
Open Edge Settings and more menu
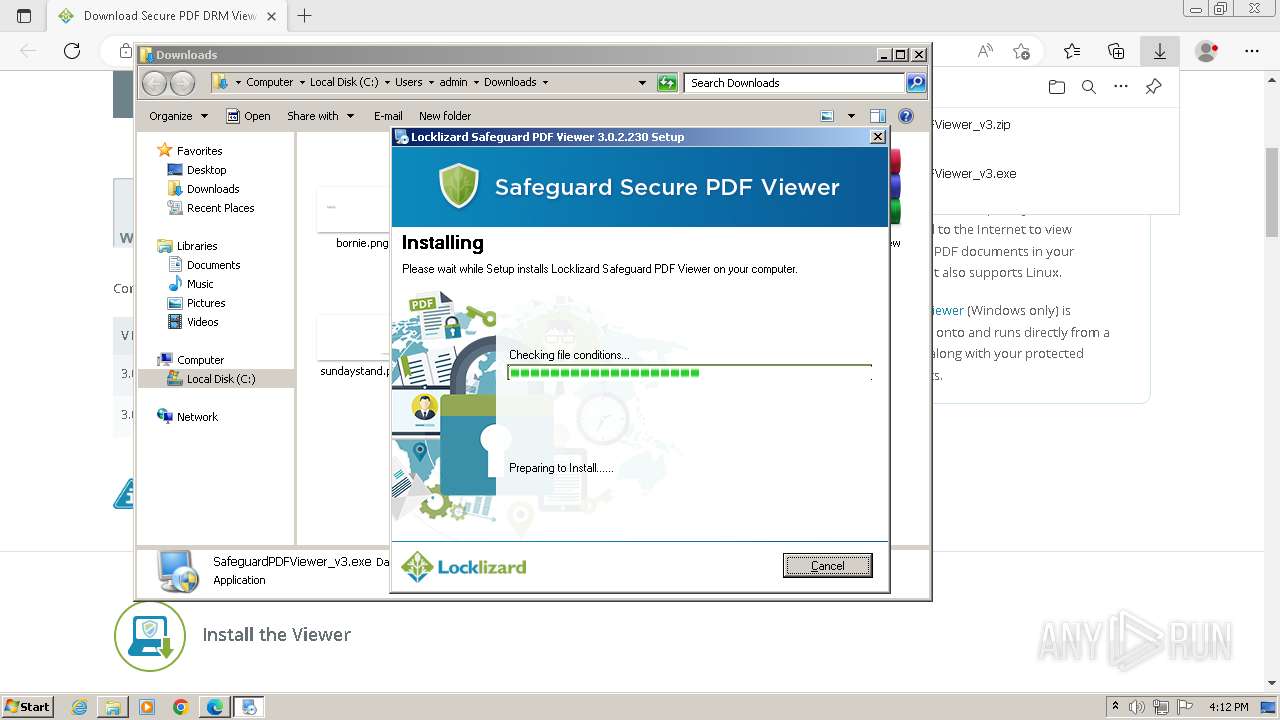pos(1252,51)
